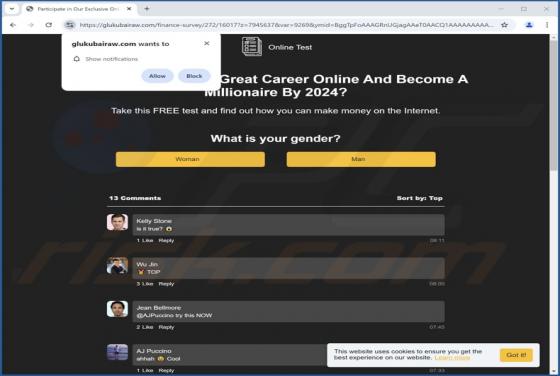Reply to AJ Puccino's comment
Image resolution: width=560 pixels, height=376 pixels.
pyautogui.click(x=166, y=370)
